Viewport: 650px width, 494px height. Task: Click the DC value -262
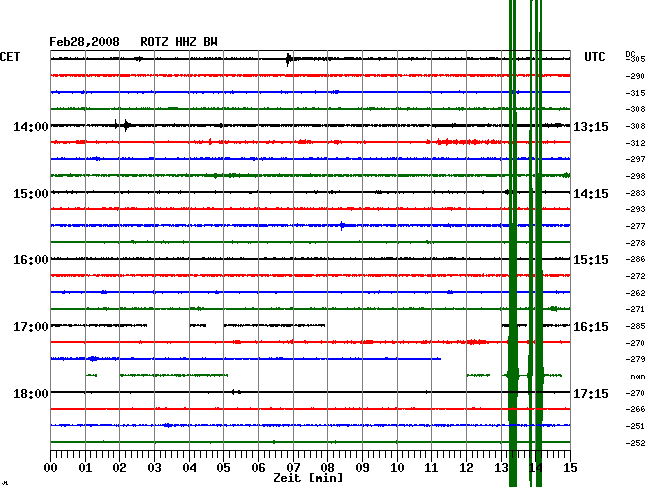(x=635, y=293)
